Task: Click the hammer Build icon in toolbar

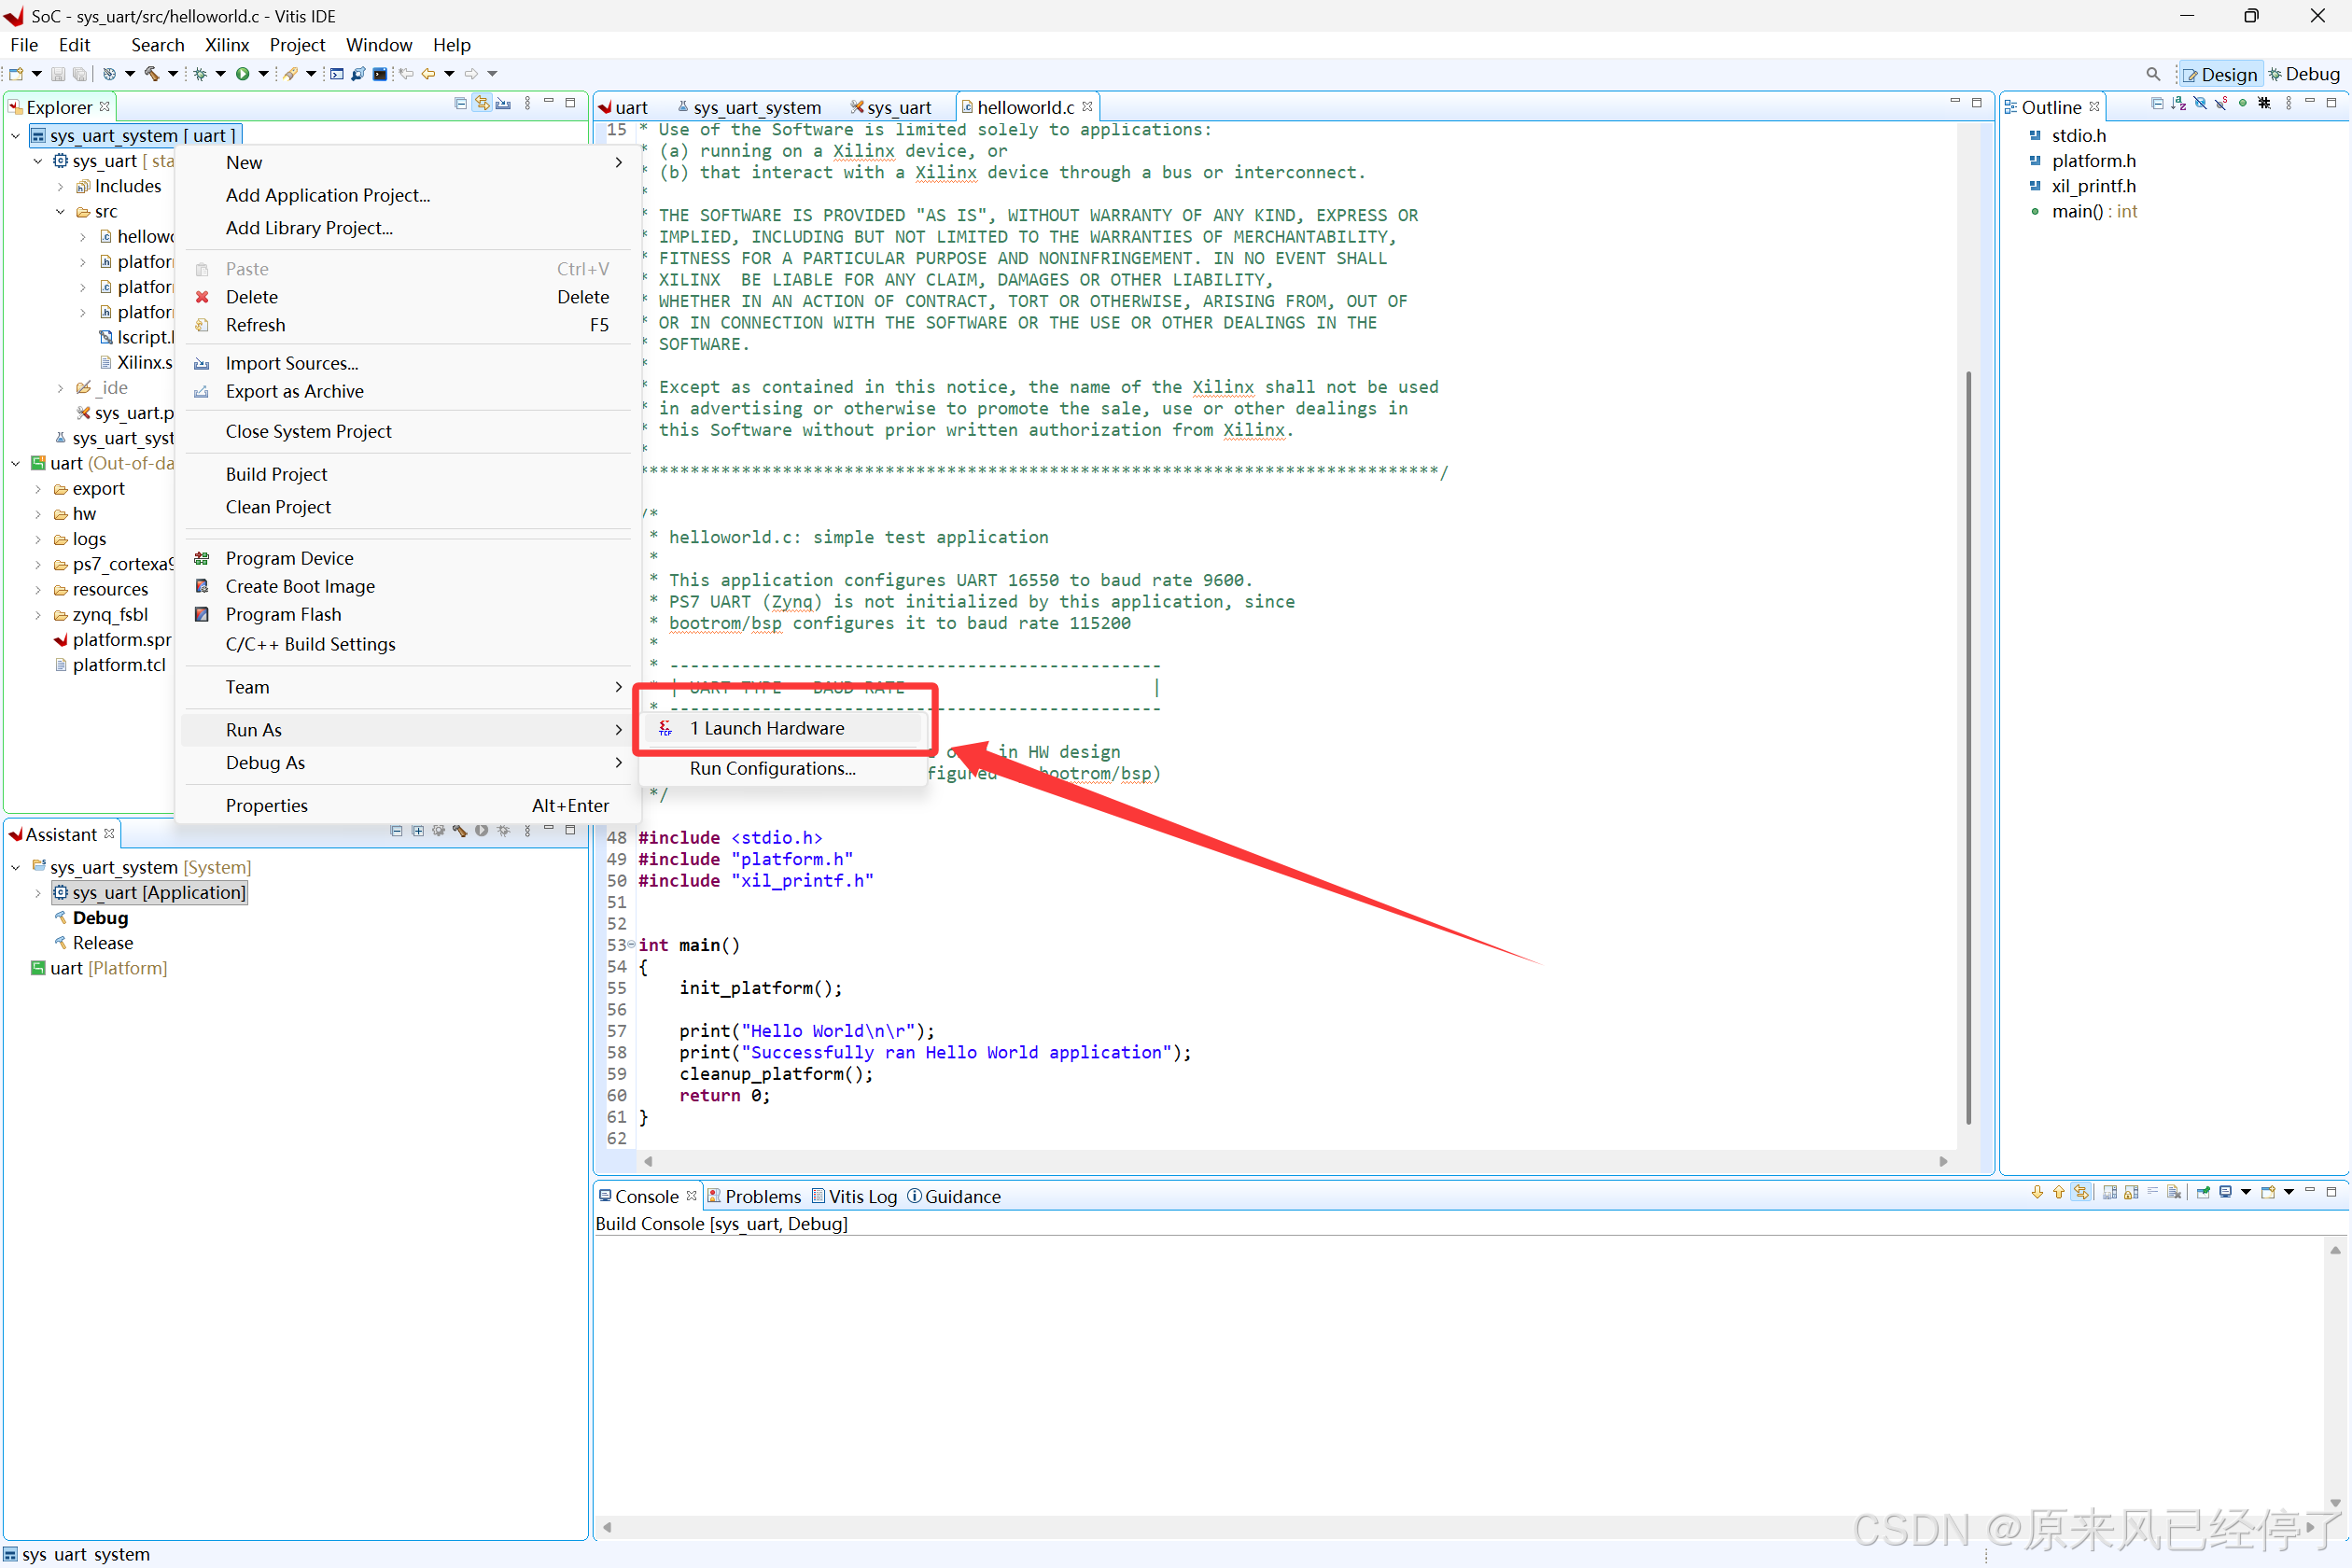Action: point(152,74)
